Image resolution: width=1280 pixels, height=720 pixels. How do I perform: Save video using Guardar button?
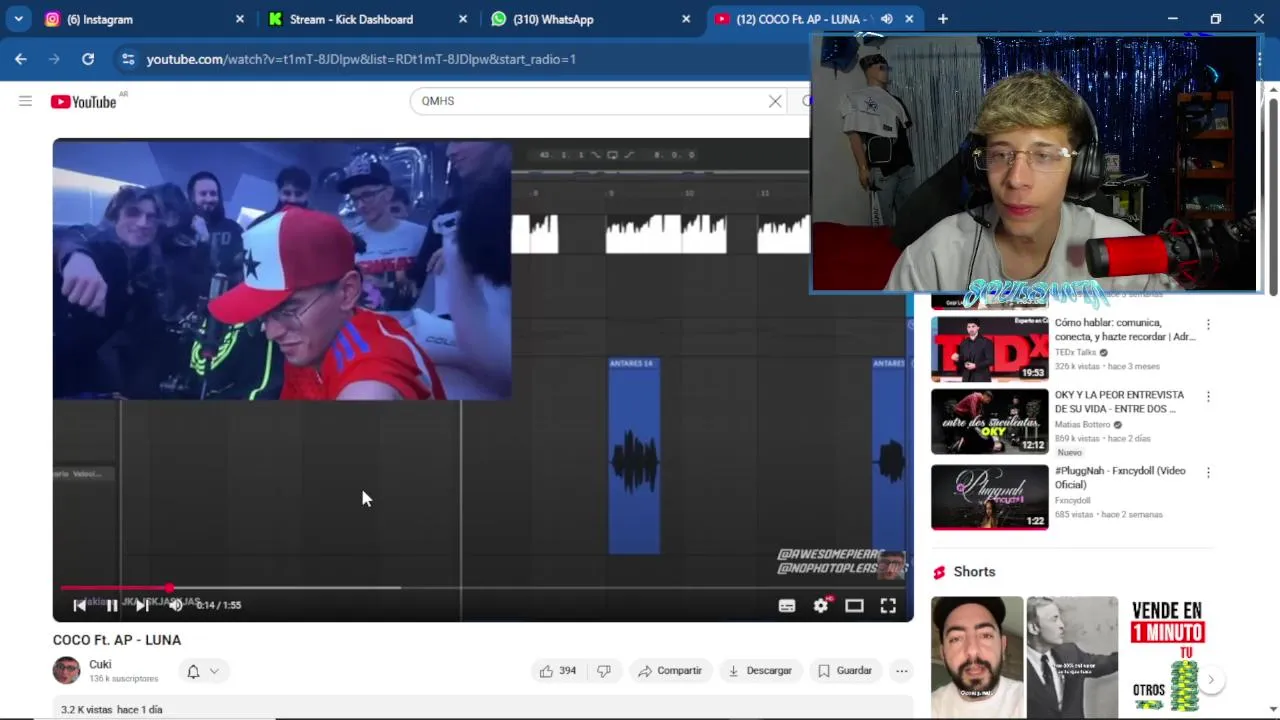[x=845, y=671]
